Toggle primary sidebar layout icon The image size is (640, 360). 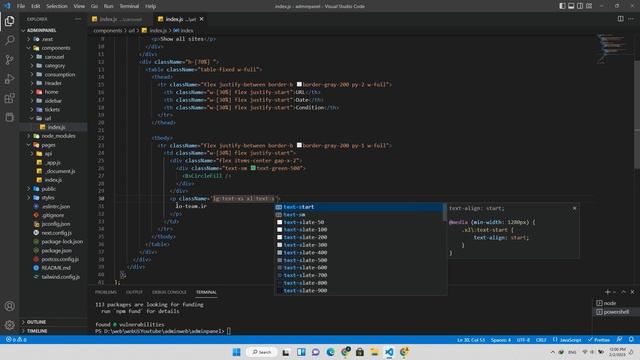562,6
